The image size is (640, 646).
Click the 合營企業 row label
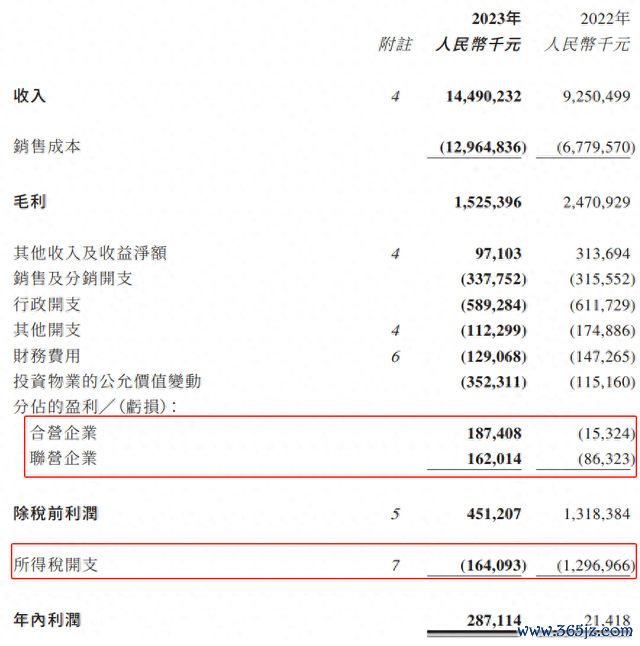coord(63,433)
